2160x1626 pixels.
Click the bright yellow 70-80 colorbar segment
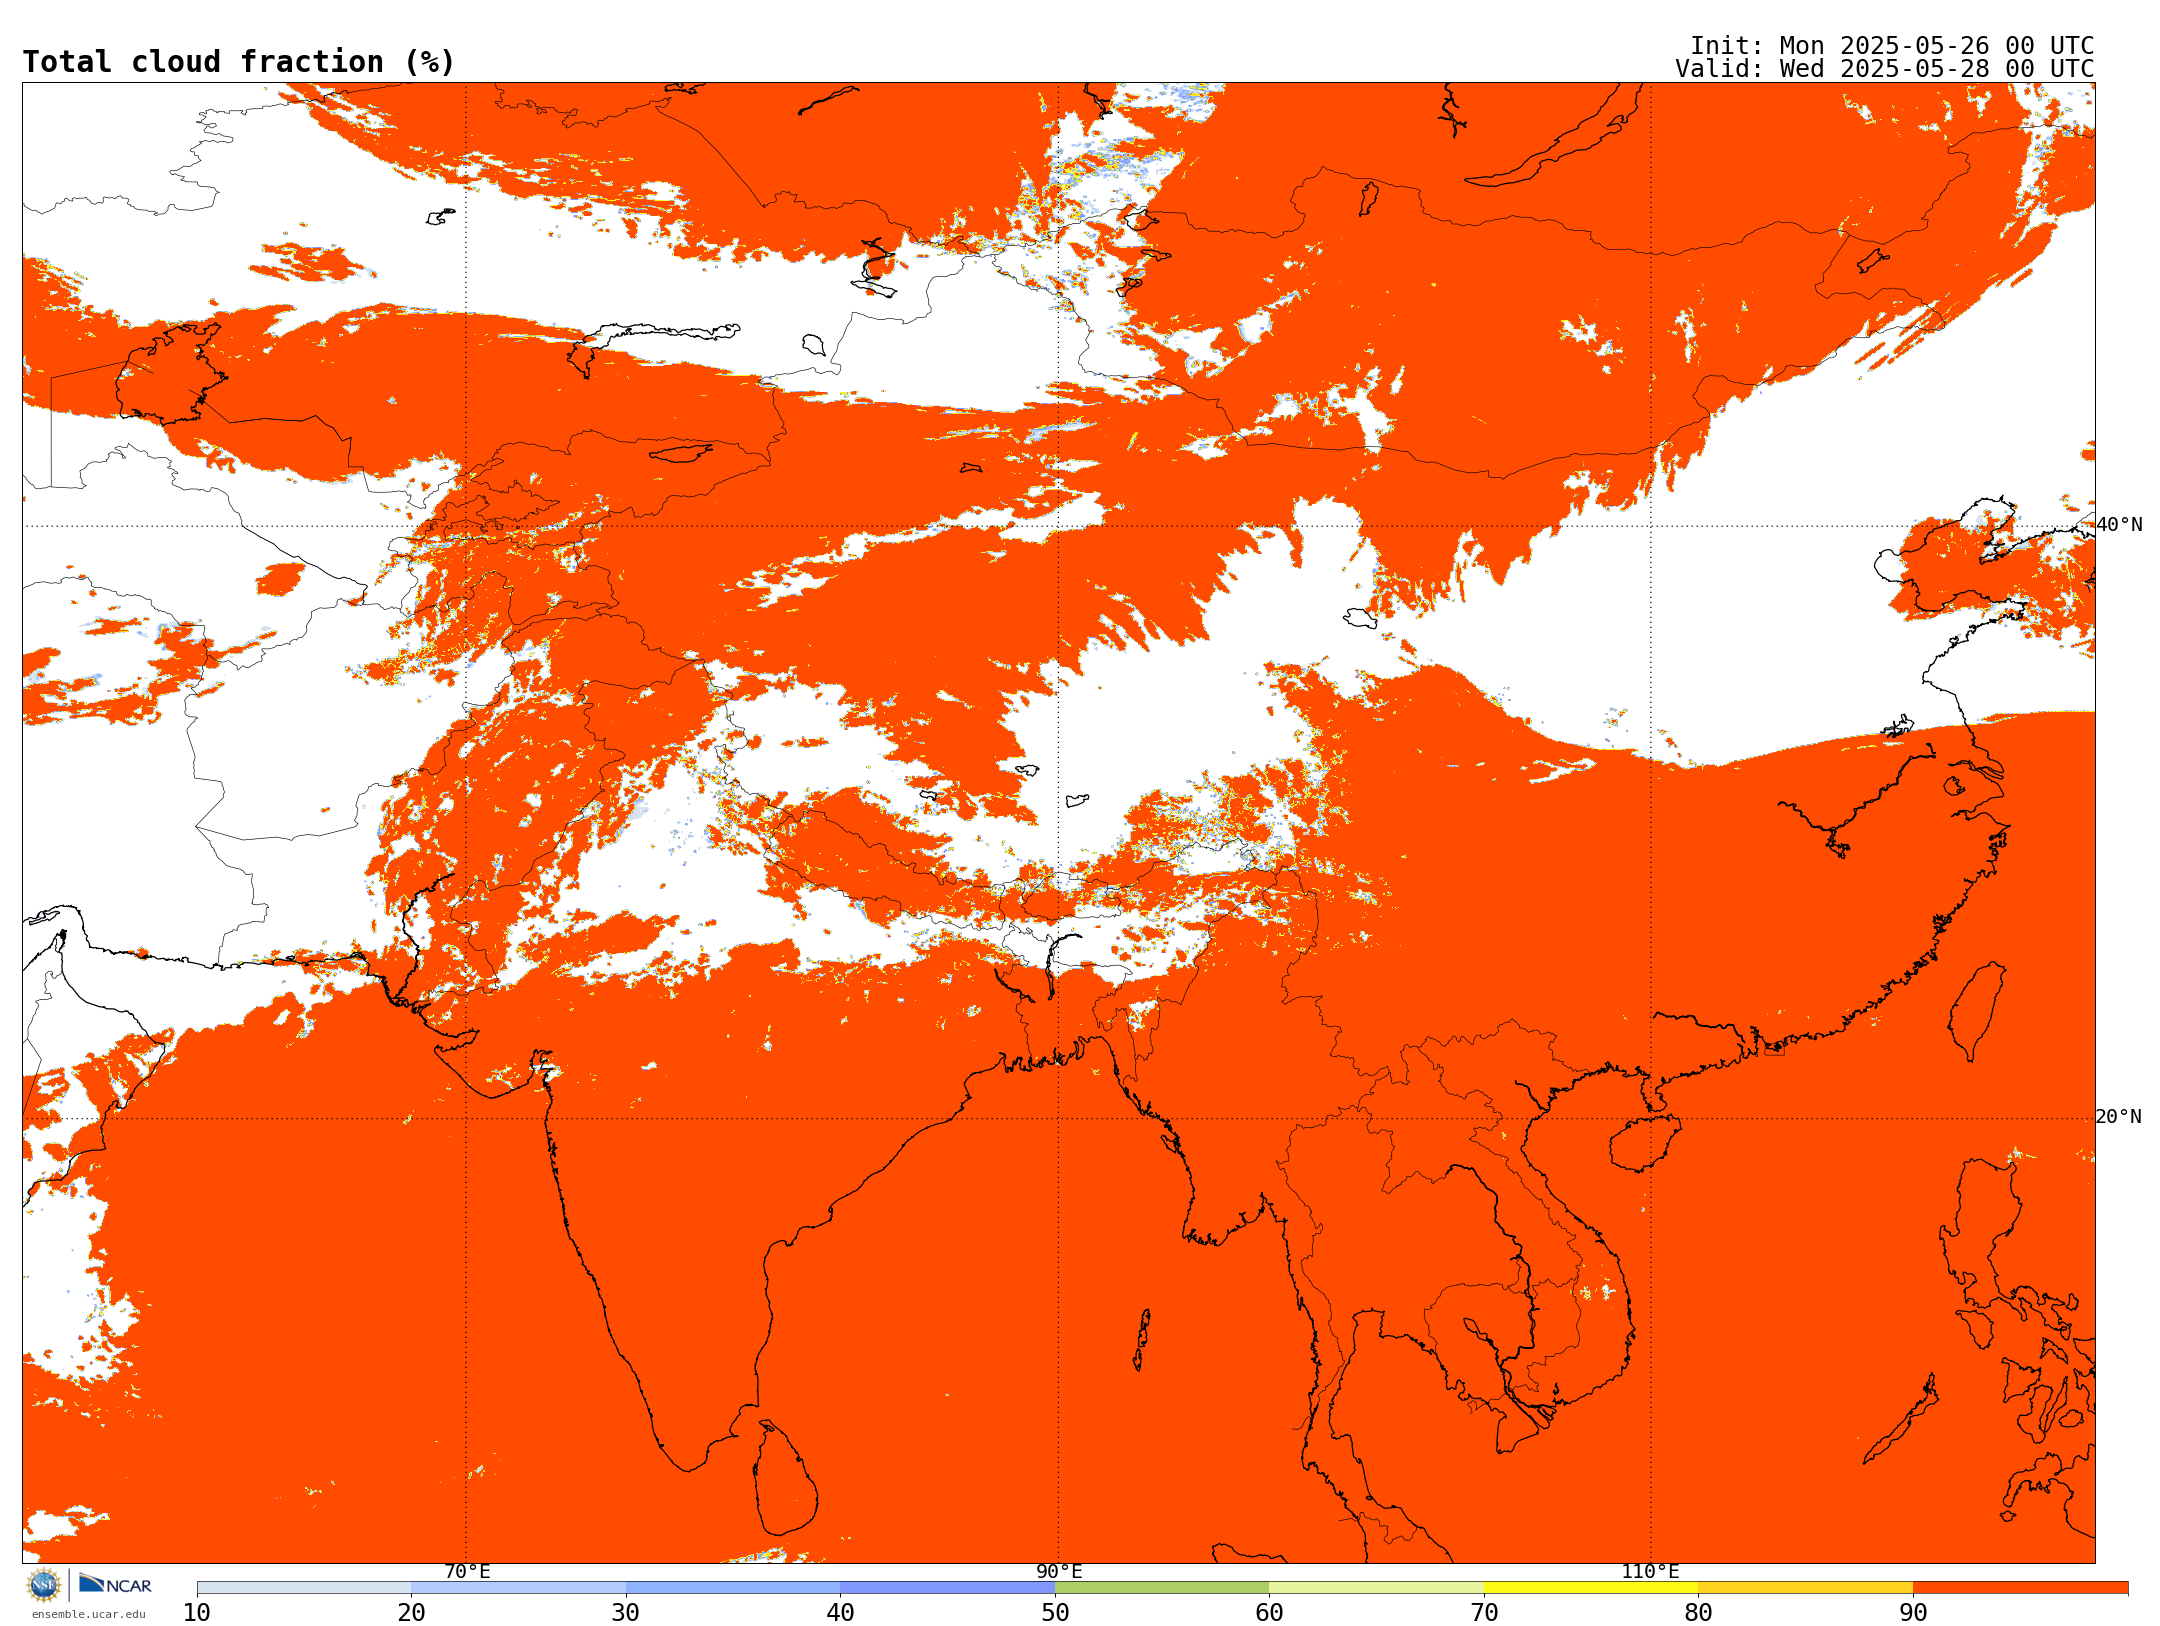coord(1591,1588)
